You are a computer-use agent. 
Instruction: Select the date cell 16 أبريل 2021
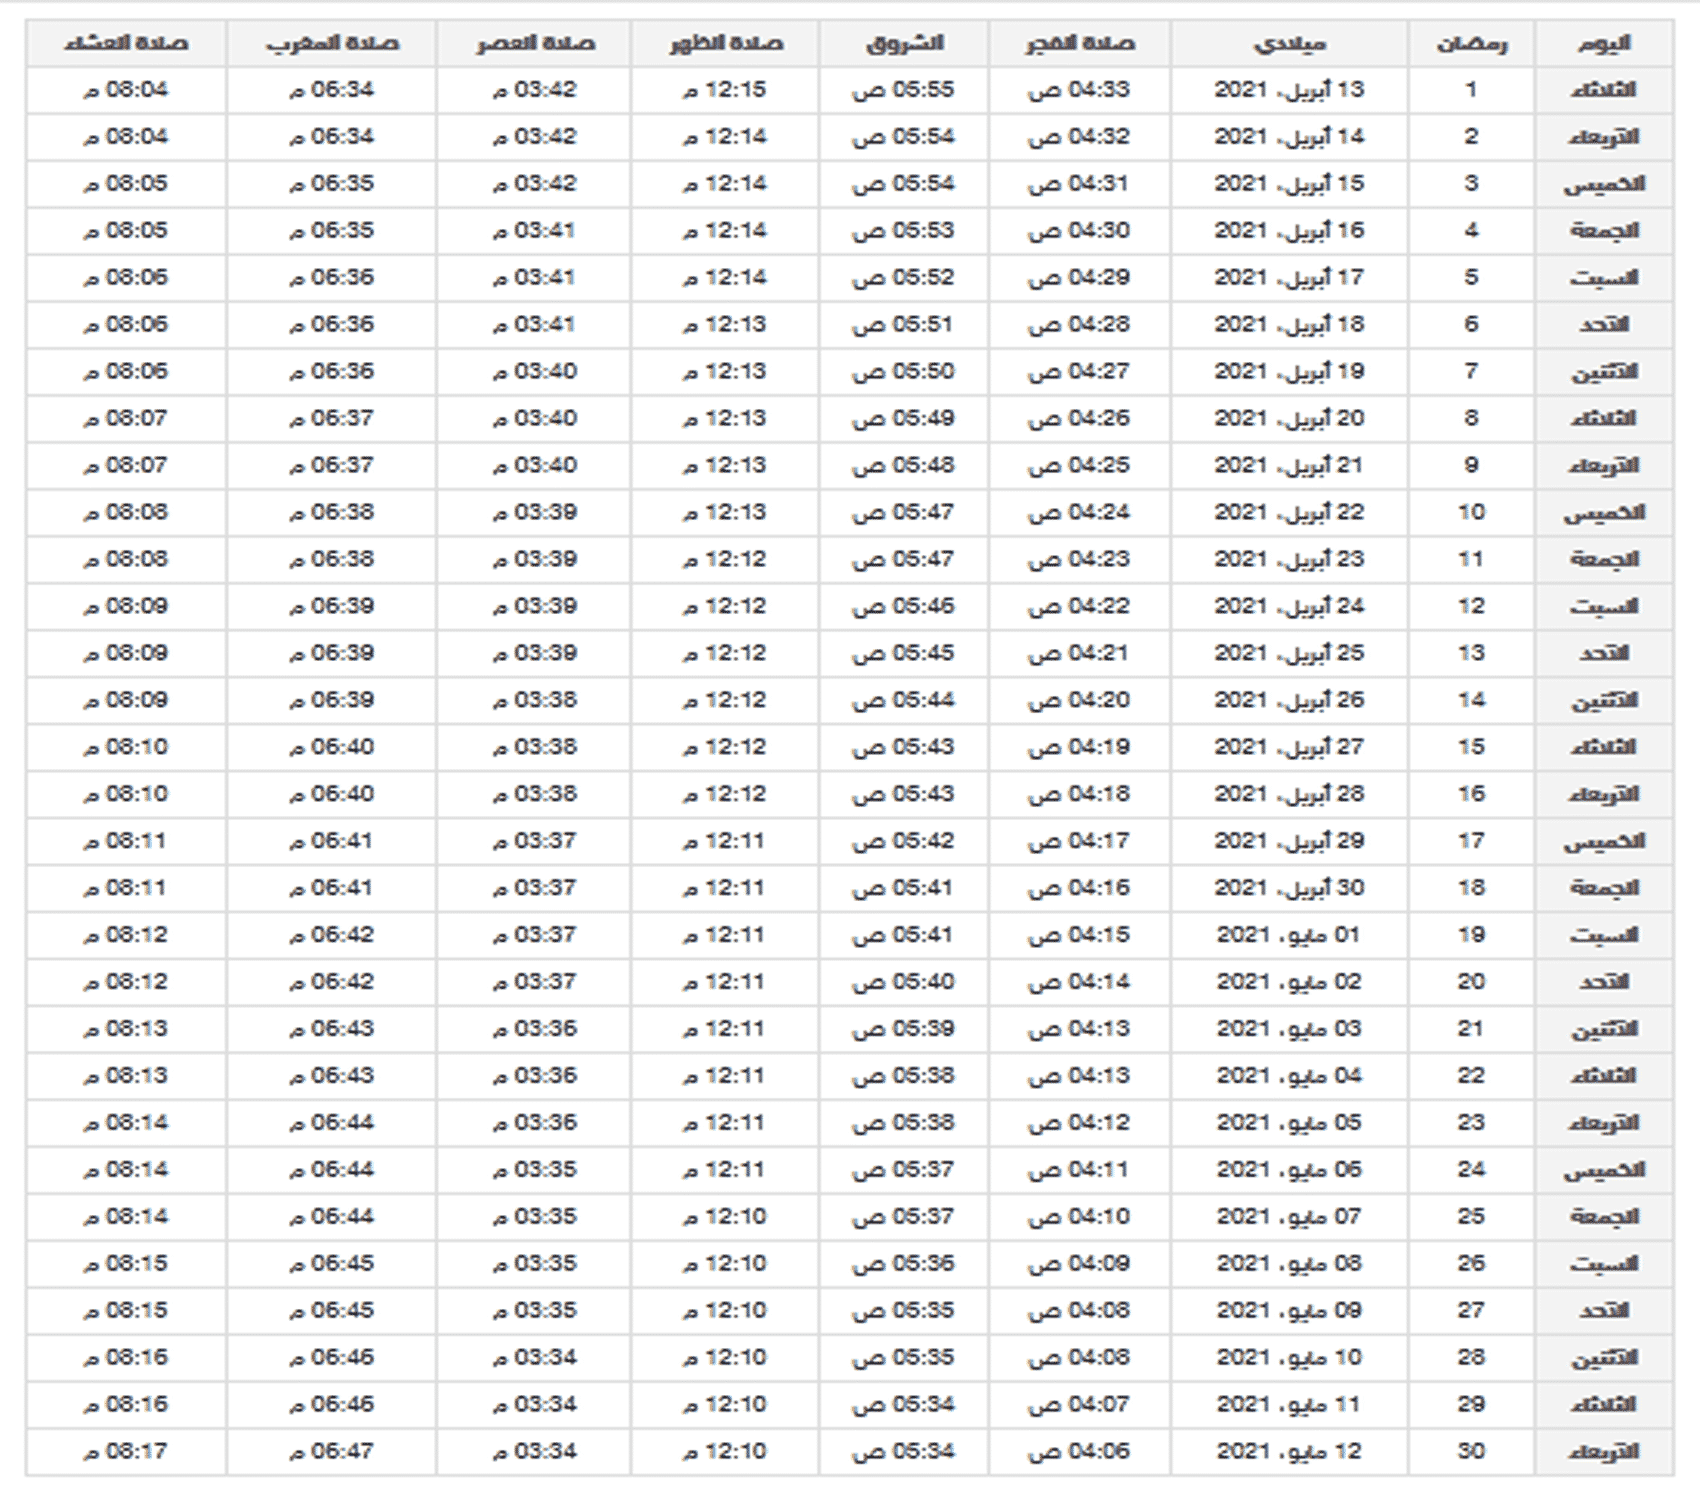click(x=1289, y=231)
